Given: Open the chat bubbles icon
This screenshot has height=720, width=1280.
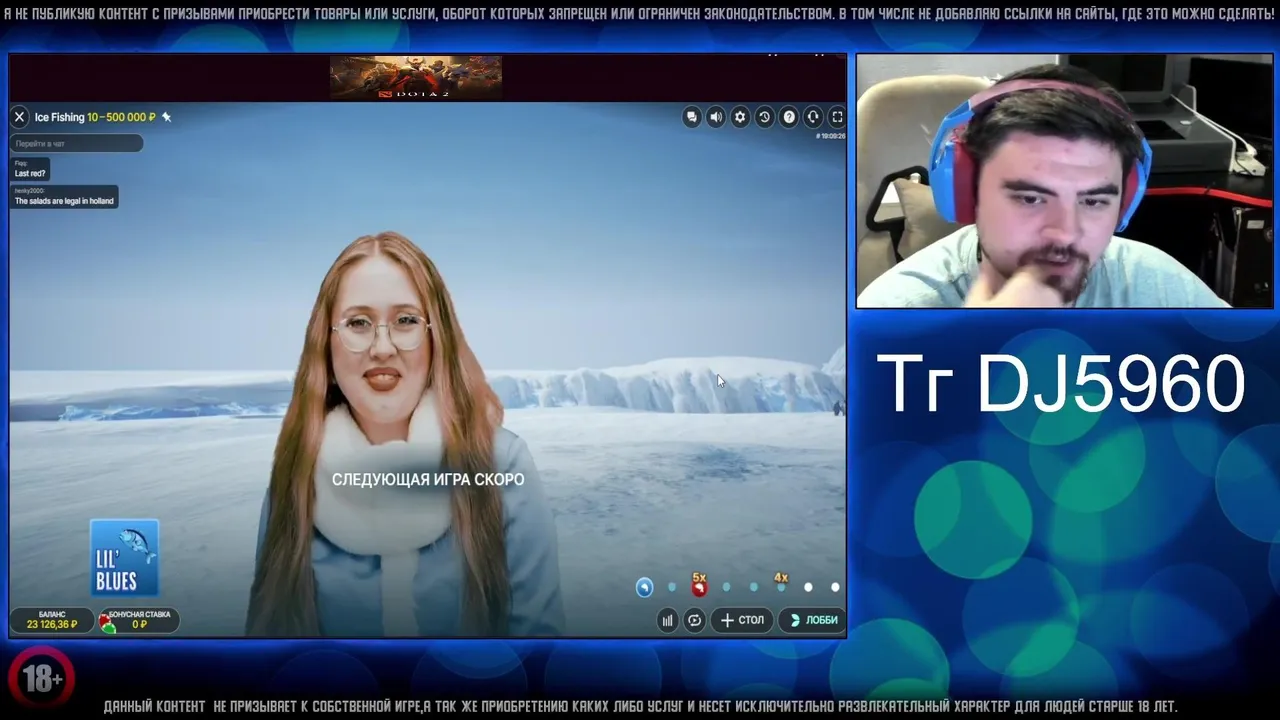Looking at the screenshot, I should (x=691, y=117).
